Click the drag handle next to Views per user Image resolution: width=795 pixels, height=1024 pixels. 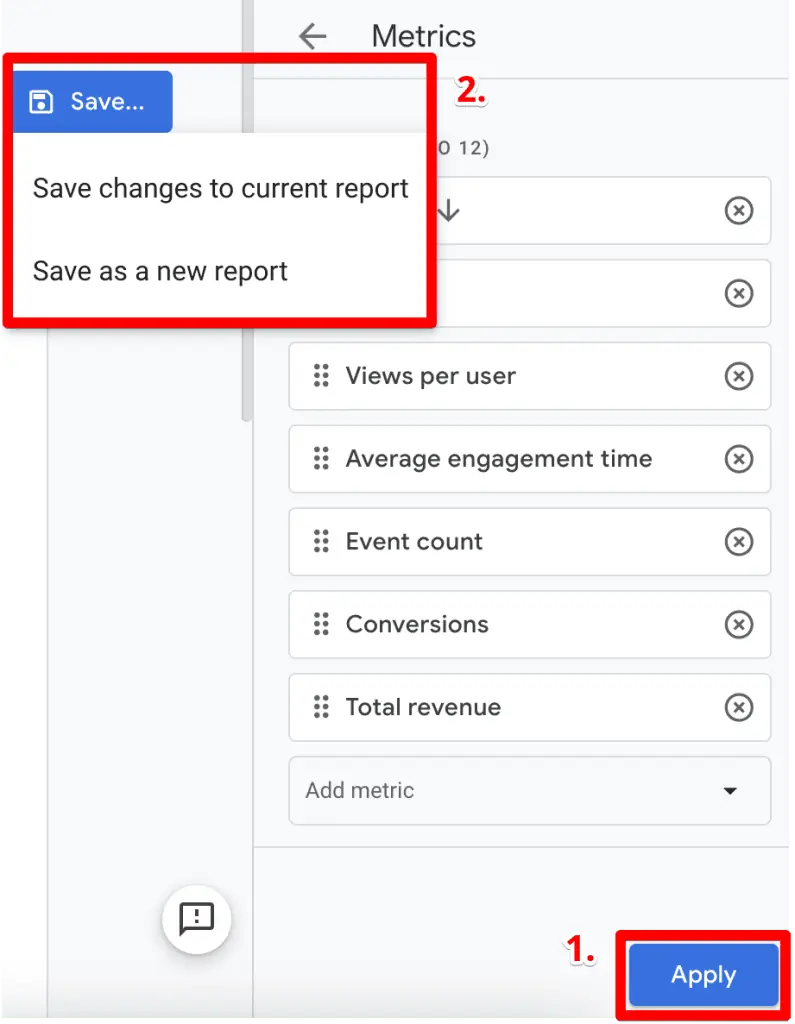(321, 376)
